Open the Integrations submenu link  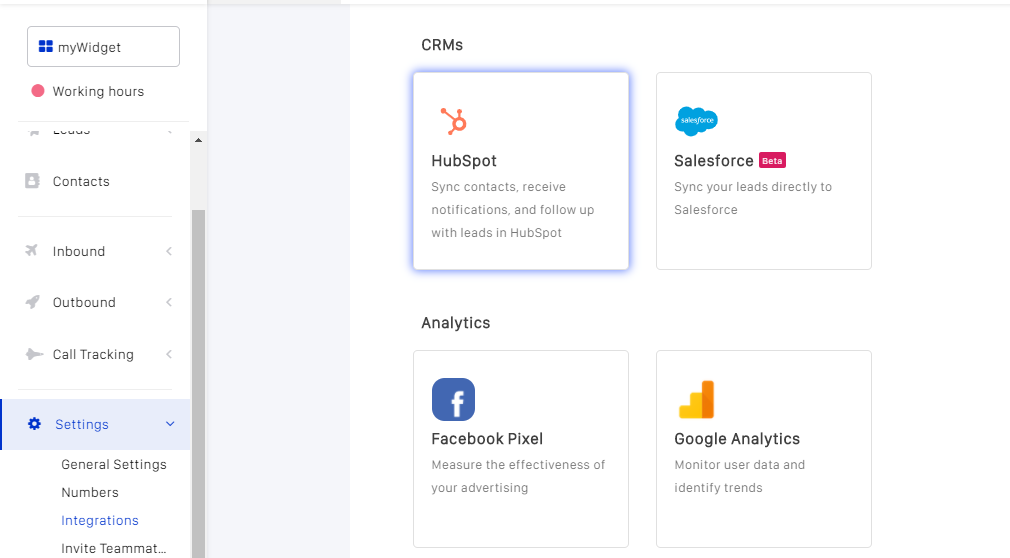(x=100, y=521)
